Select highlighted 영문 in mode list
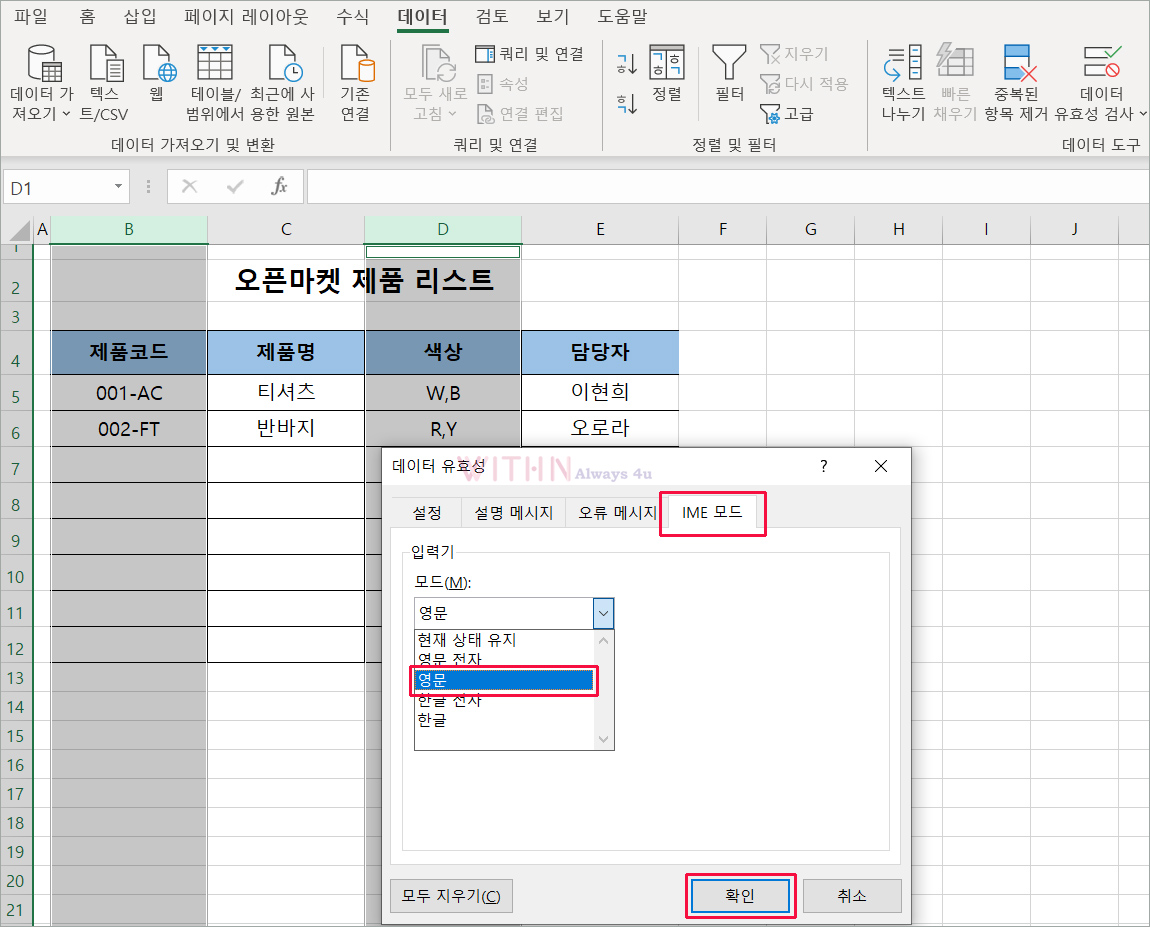The image size is (1150, 927). 505,680
